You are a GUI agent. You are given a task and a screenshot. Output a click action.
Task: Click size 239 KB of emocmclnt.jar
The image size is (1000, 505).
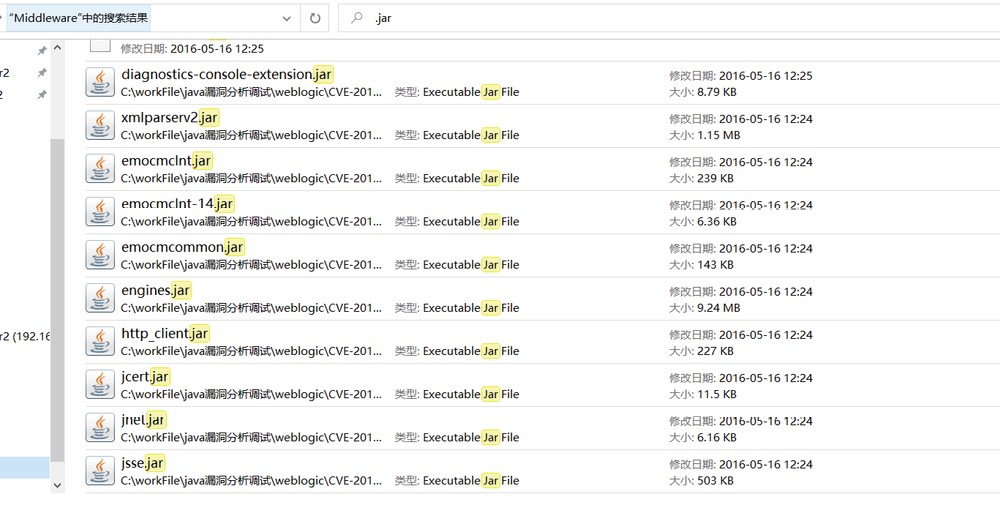point(702,179)
